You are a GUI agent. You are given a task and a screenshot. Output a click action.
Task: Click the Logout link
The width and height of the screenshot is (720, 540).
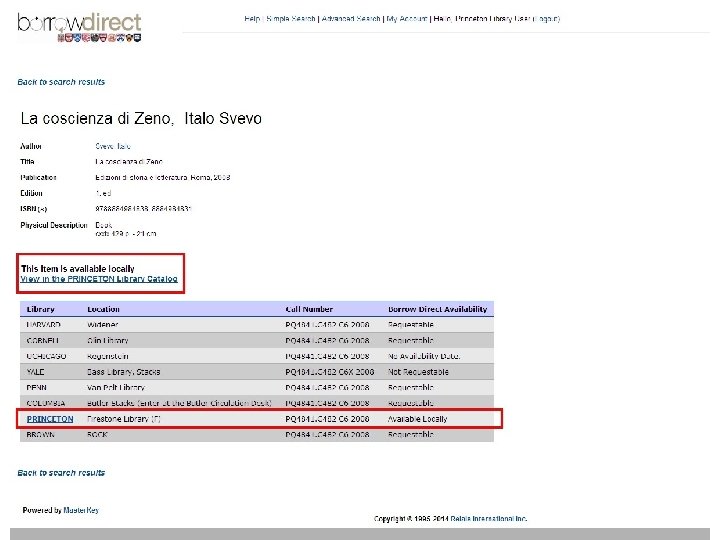(x=546, y=19)
